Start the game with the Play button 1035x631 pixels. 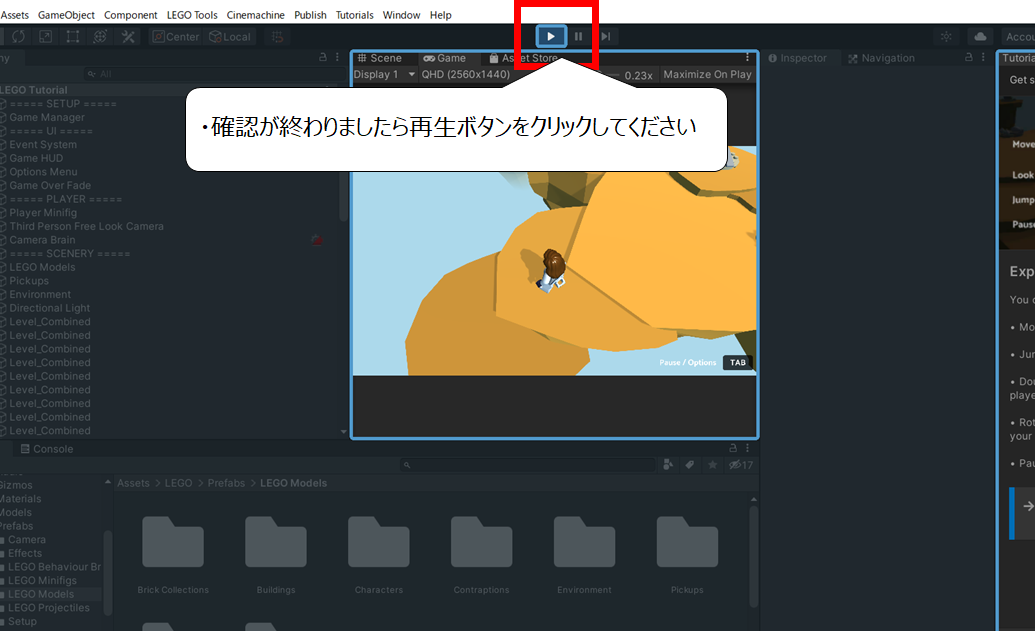click(551, 36)
